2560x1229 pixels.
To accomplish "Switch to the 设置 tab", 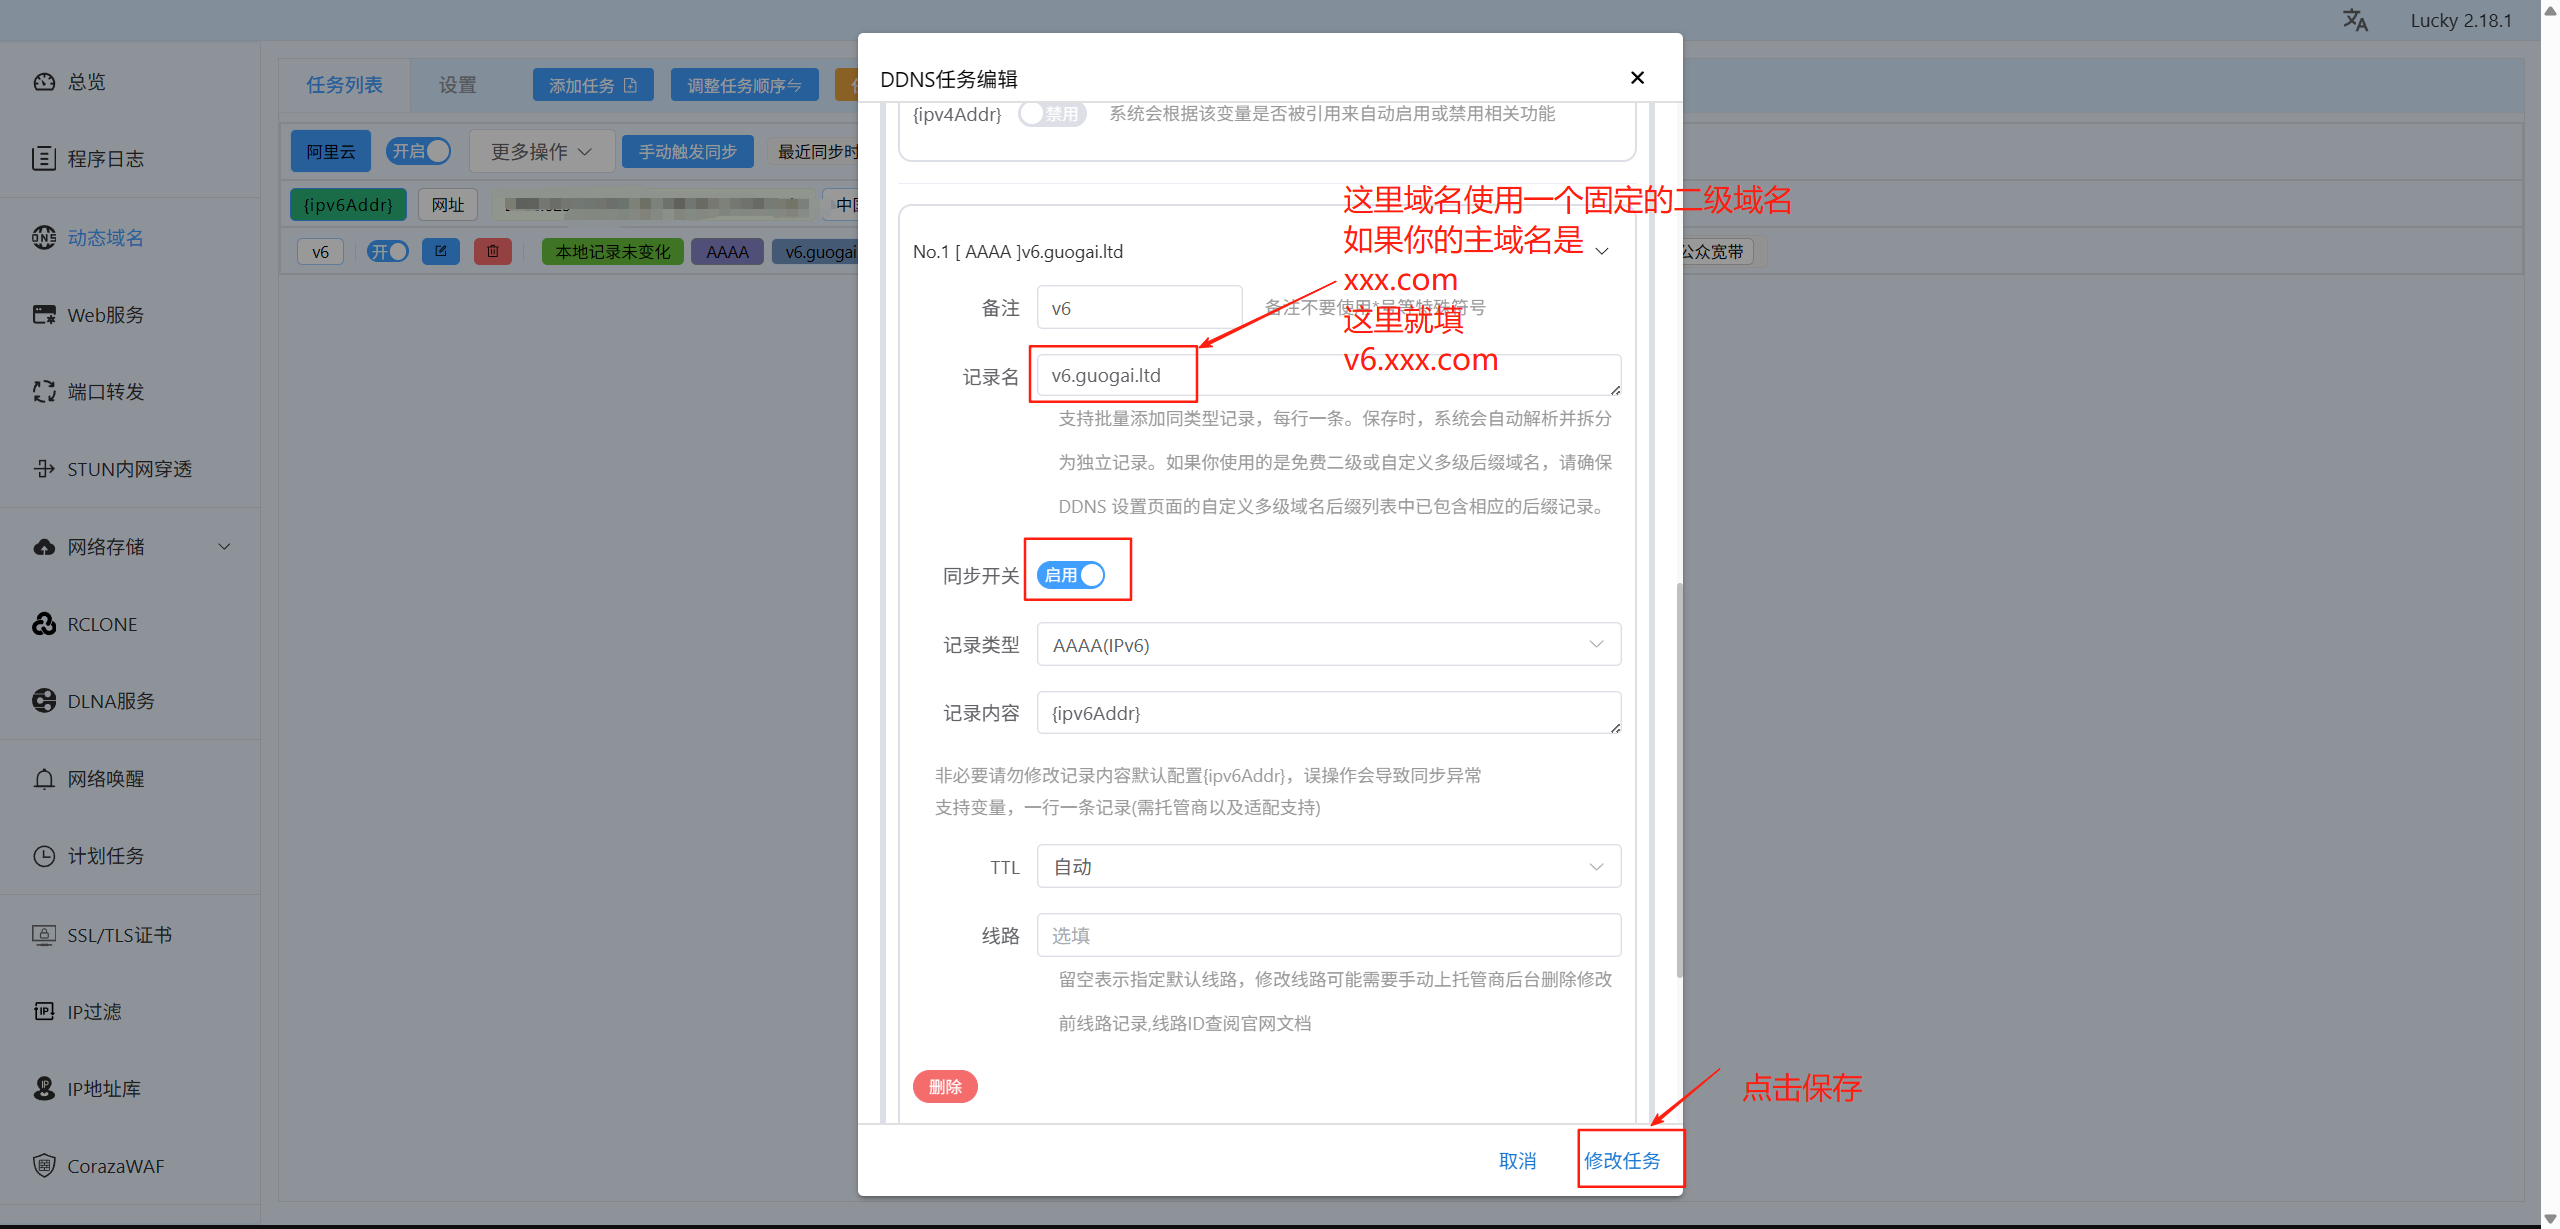I will (x=458, y=85).
